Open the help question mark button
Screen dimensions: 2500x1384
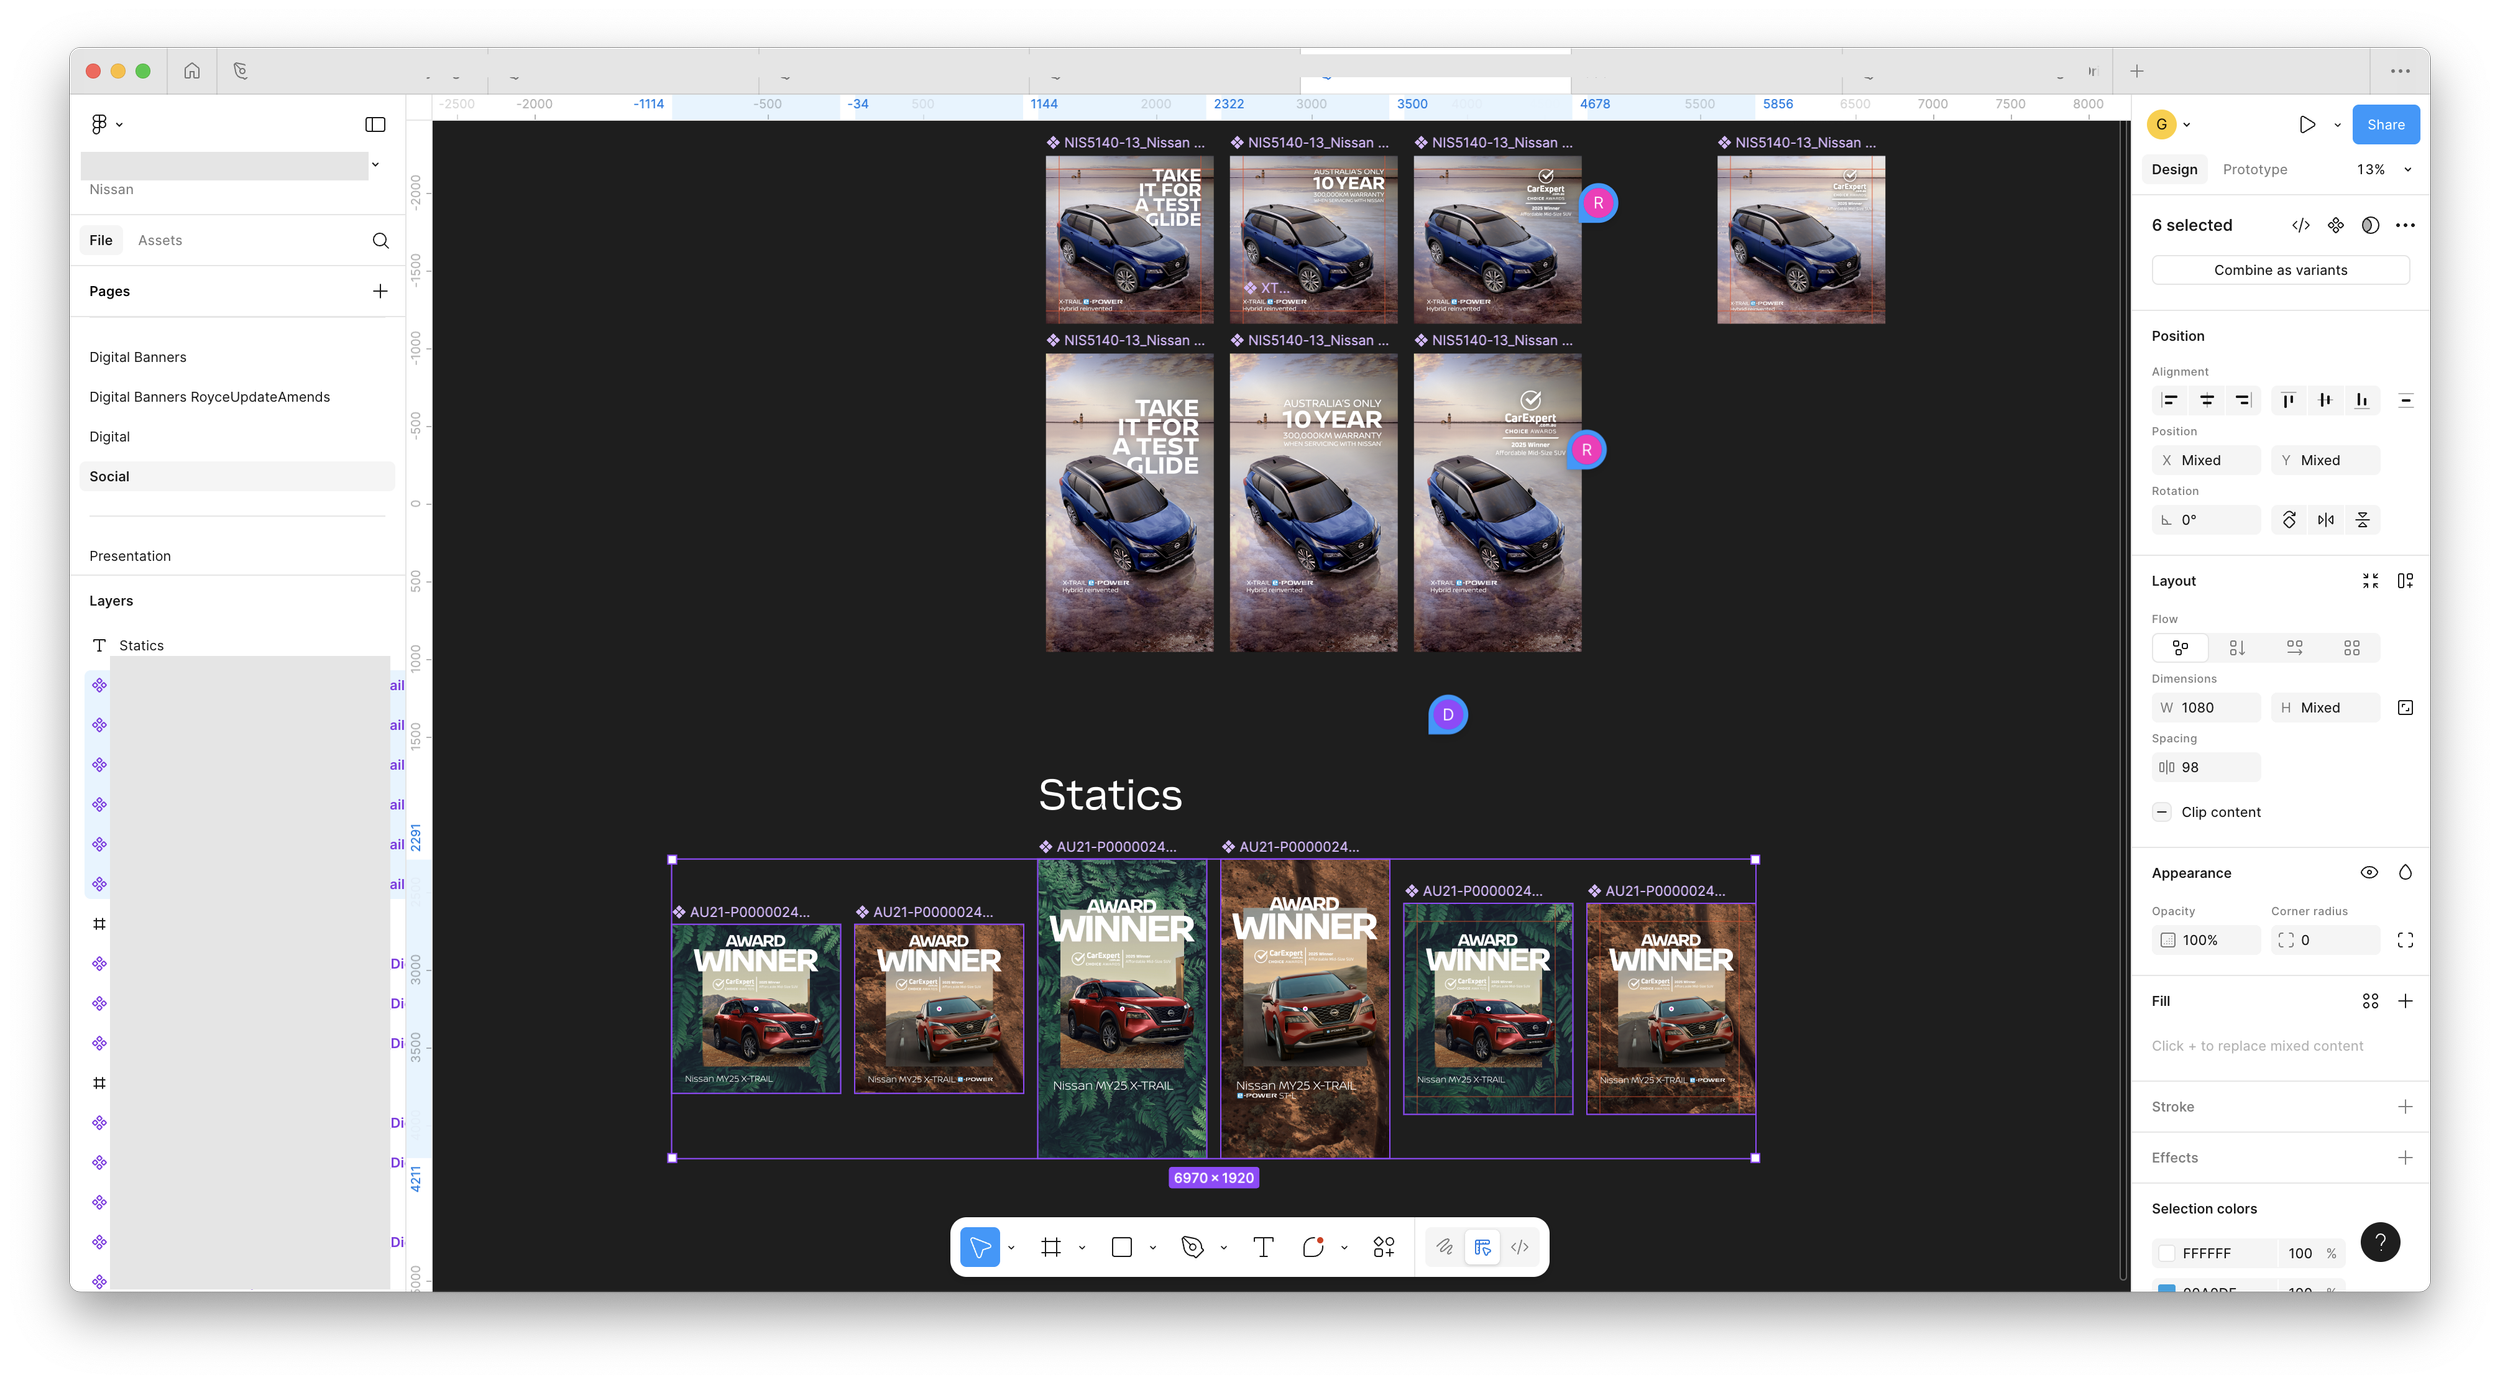pyautogui.click(x=2380, y=1242)
